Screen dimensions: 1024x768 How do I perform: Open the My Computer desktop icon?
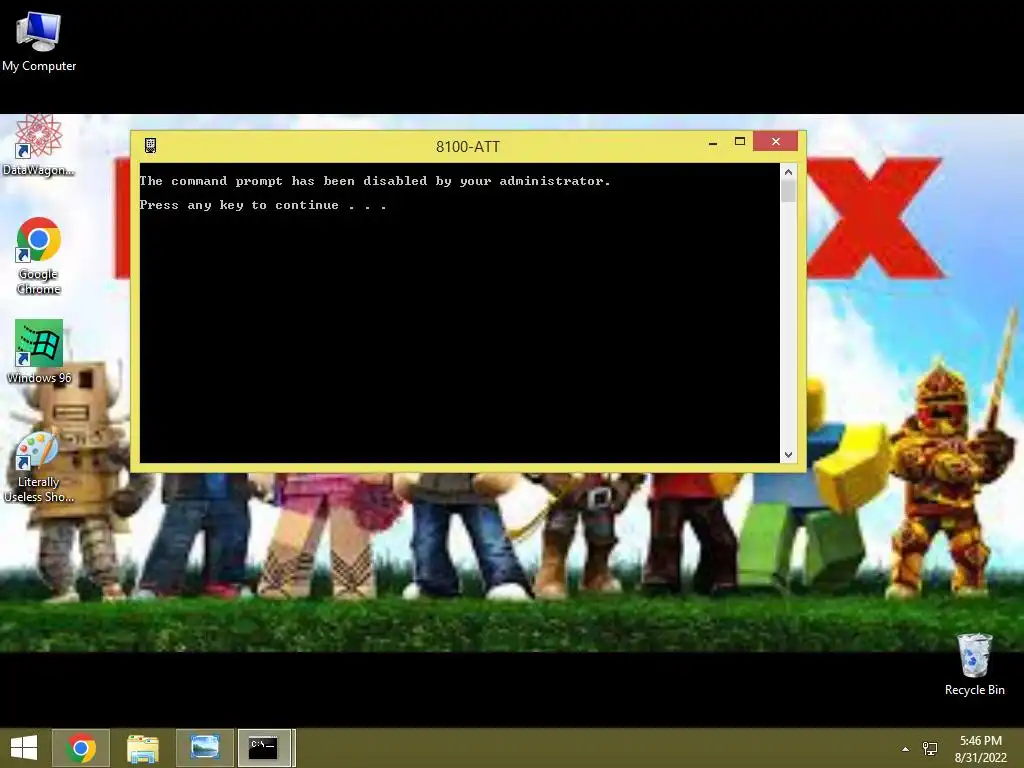tap(39, 41)
